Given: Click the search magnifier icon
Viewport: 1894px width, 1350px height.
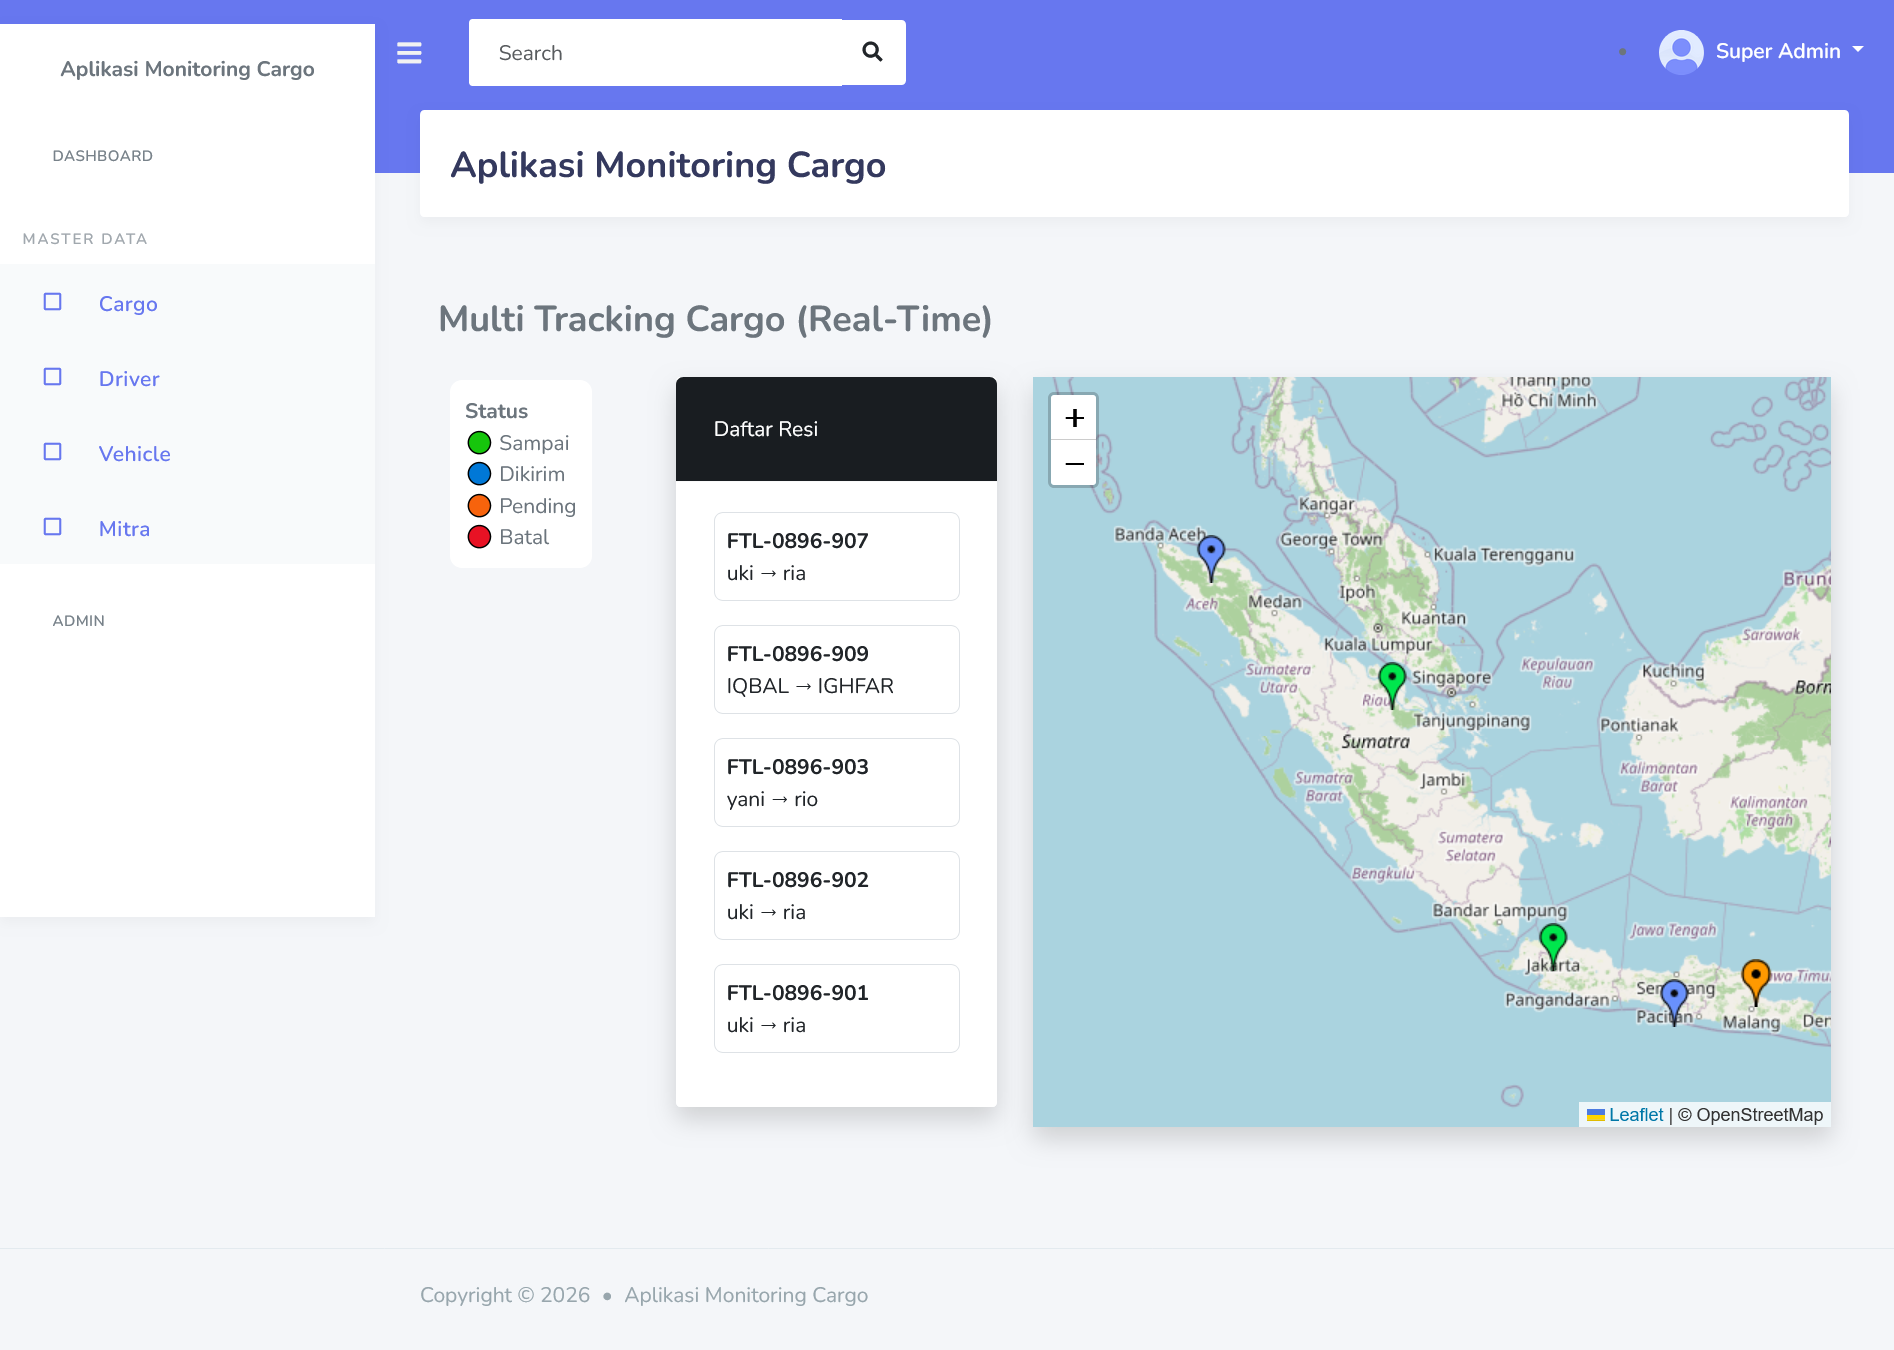Looking at the screenshot, I should pos(872,52).
